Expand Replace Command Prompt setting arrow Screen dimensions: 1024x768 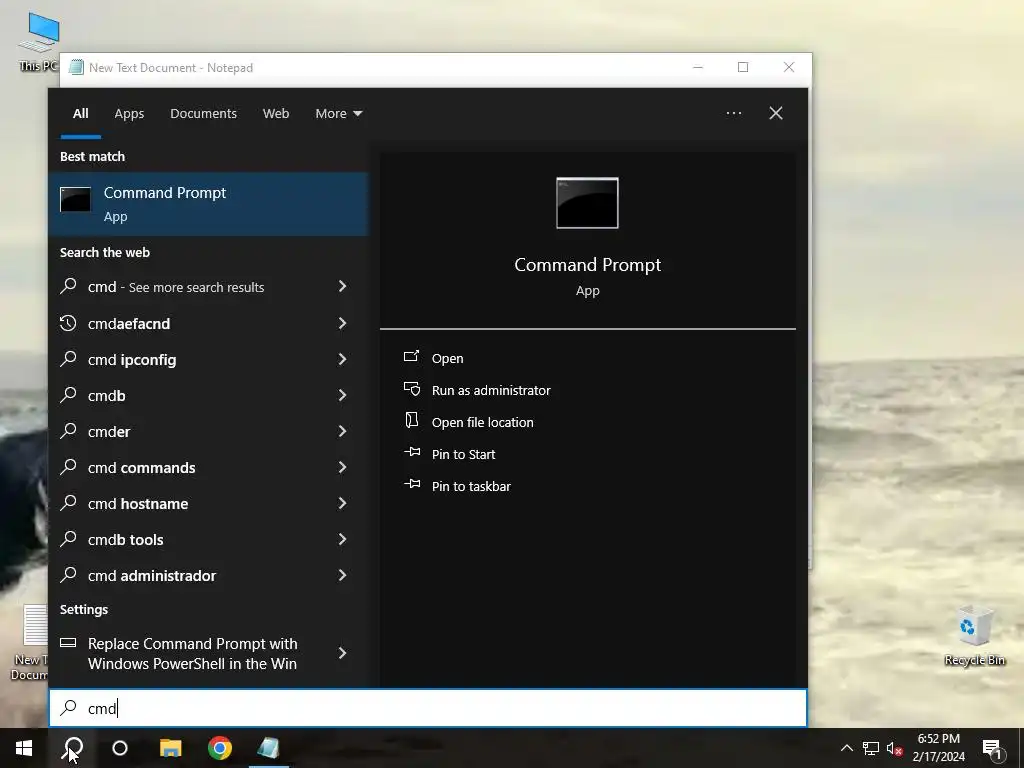pos(342,652)
